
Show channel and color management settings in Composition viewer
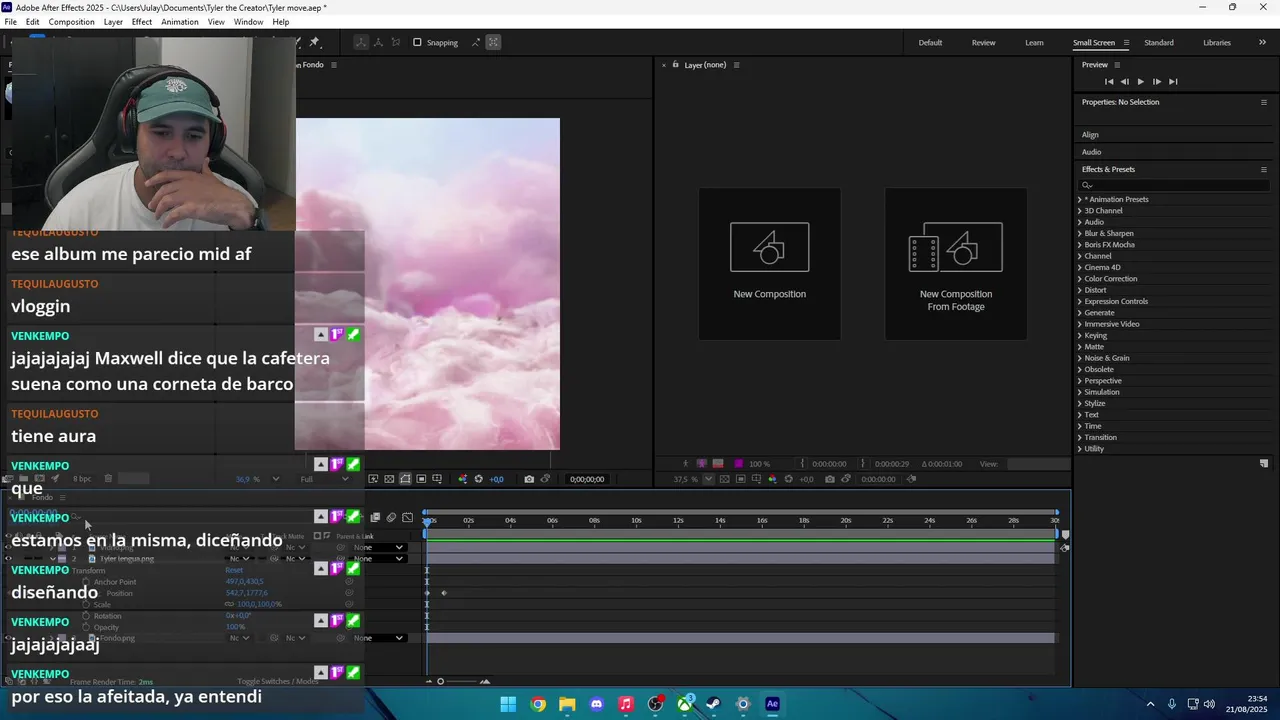tap(462, 479)
